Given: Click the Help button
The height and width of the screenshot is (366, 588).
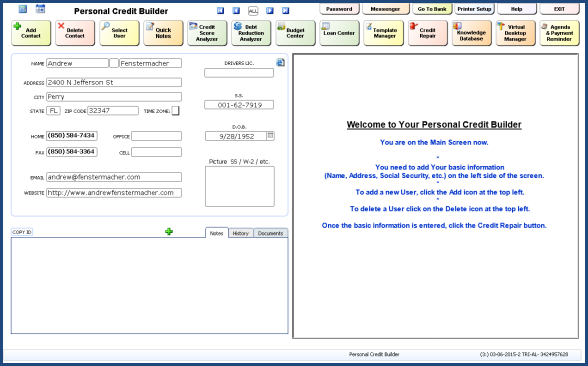Looking at the screenshot, I should coord(517,9).
